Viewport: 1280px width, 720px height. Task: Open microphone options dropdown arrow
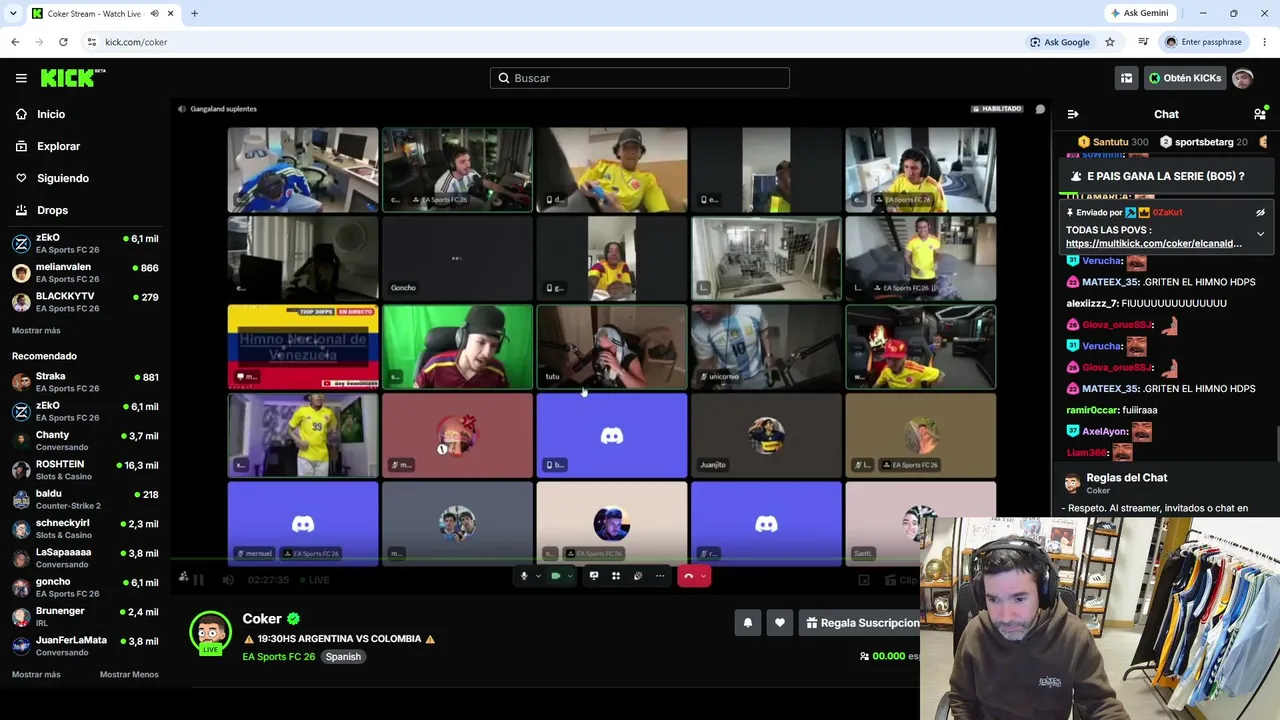(538, 576)
